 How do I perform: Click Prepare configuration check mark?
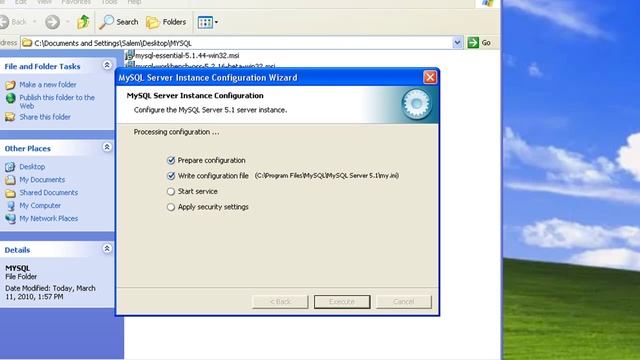[x=171, y=160]
